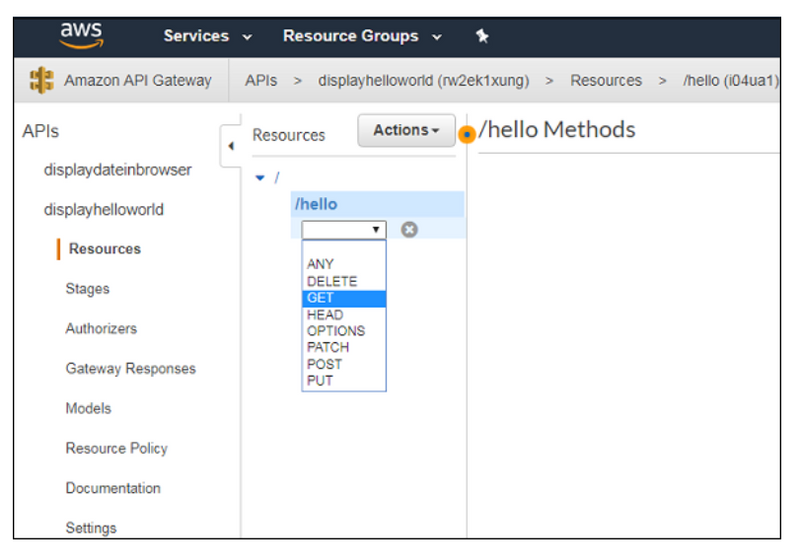Screen dimensions: 800x557
Task: Open the displaydateinbrowser API
Action: [118, 170]
